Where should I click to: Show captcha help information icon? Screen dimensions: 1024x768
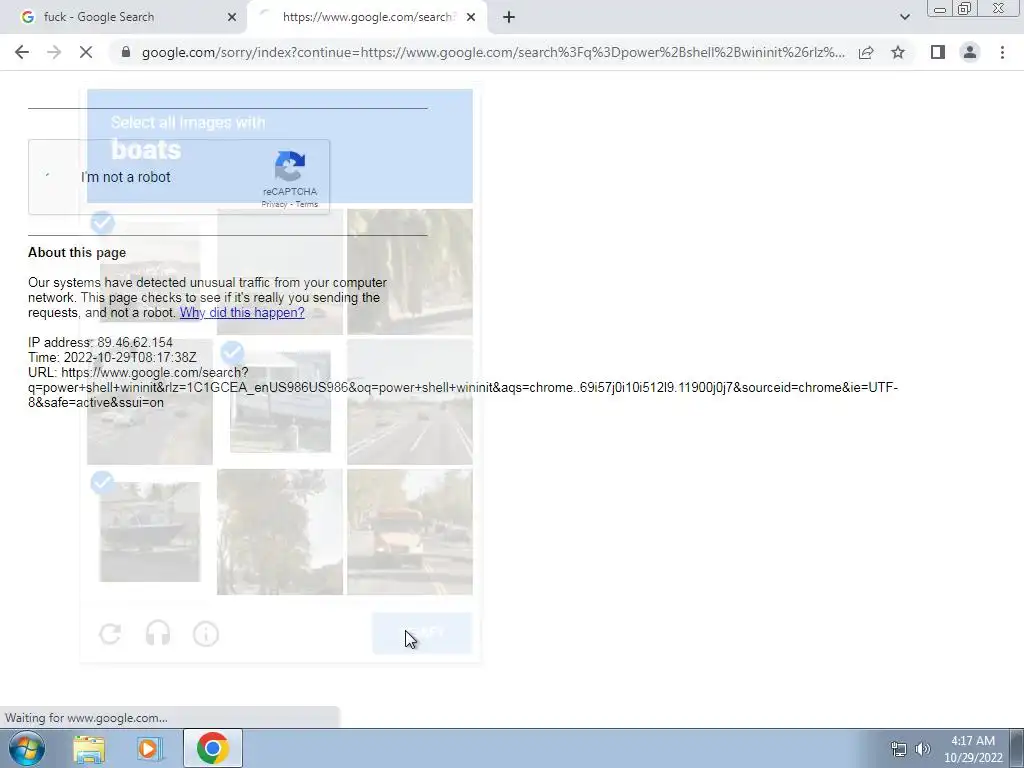(206, 633)
